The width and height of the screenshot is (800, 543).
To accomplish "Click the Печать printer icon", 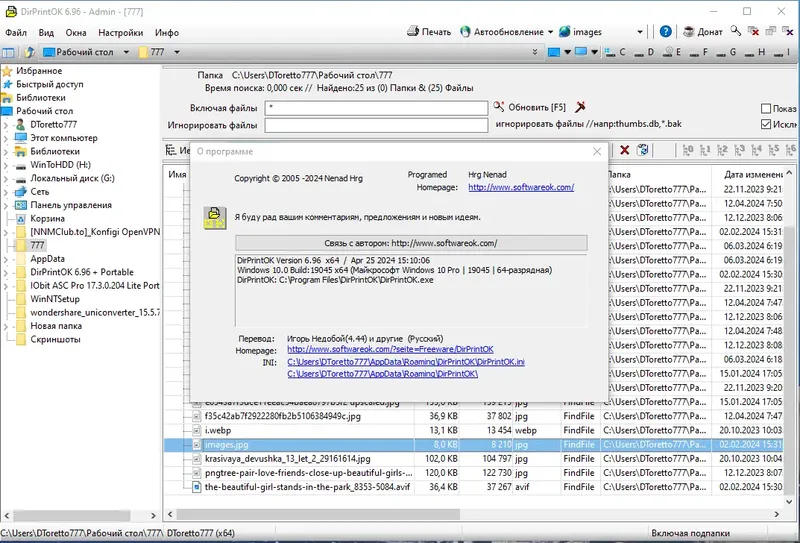I will (413, 32).
